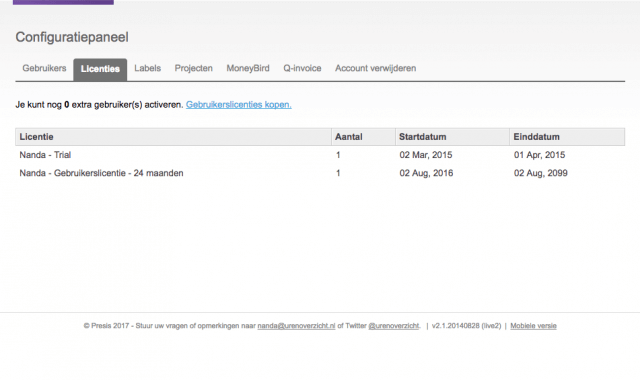Open the Q-invoice tab
Image resolution: width=640 pixels, height=380 pixels.
click(x=302, y=68)
